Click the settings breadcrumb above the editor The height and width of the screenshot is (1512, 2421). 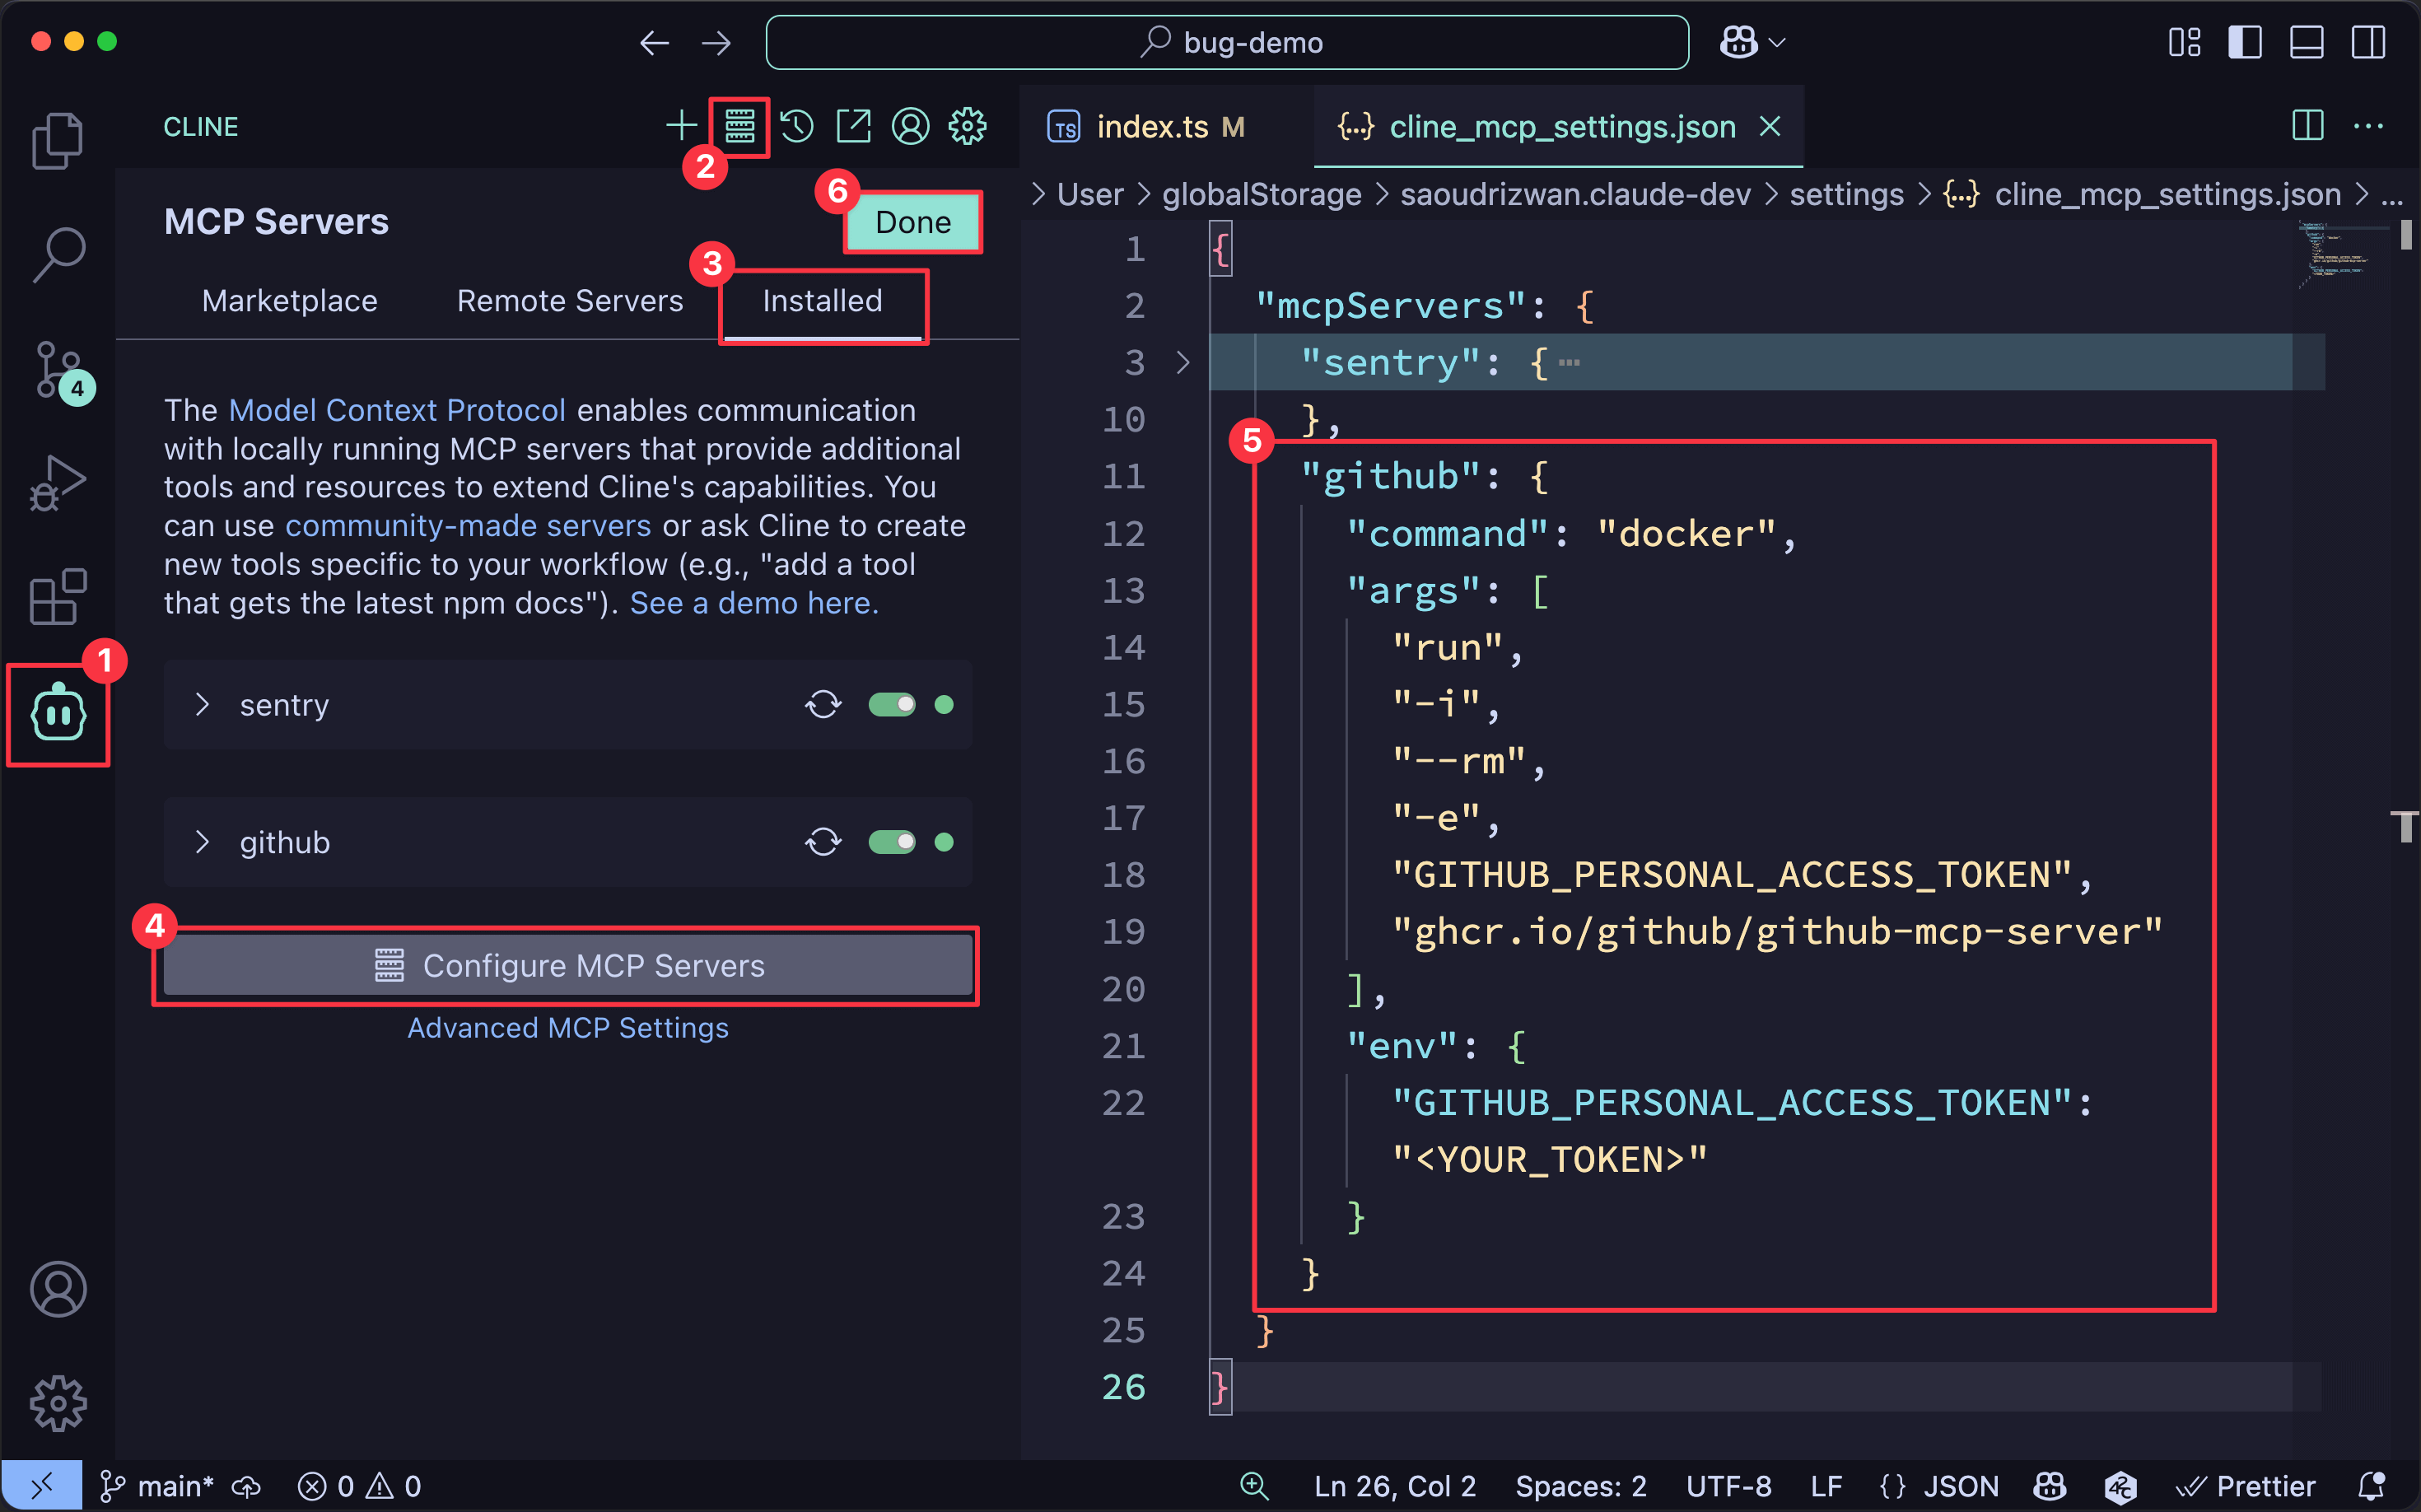(x=1845, y=194)
